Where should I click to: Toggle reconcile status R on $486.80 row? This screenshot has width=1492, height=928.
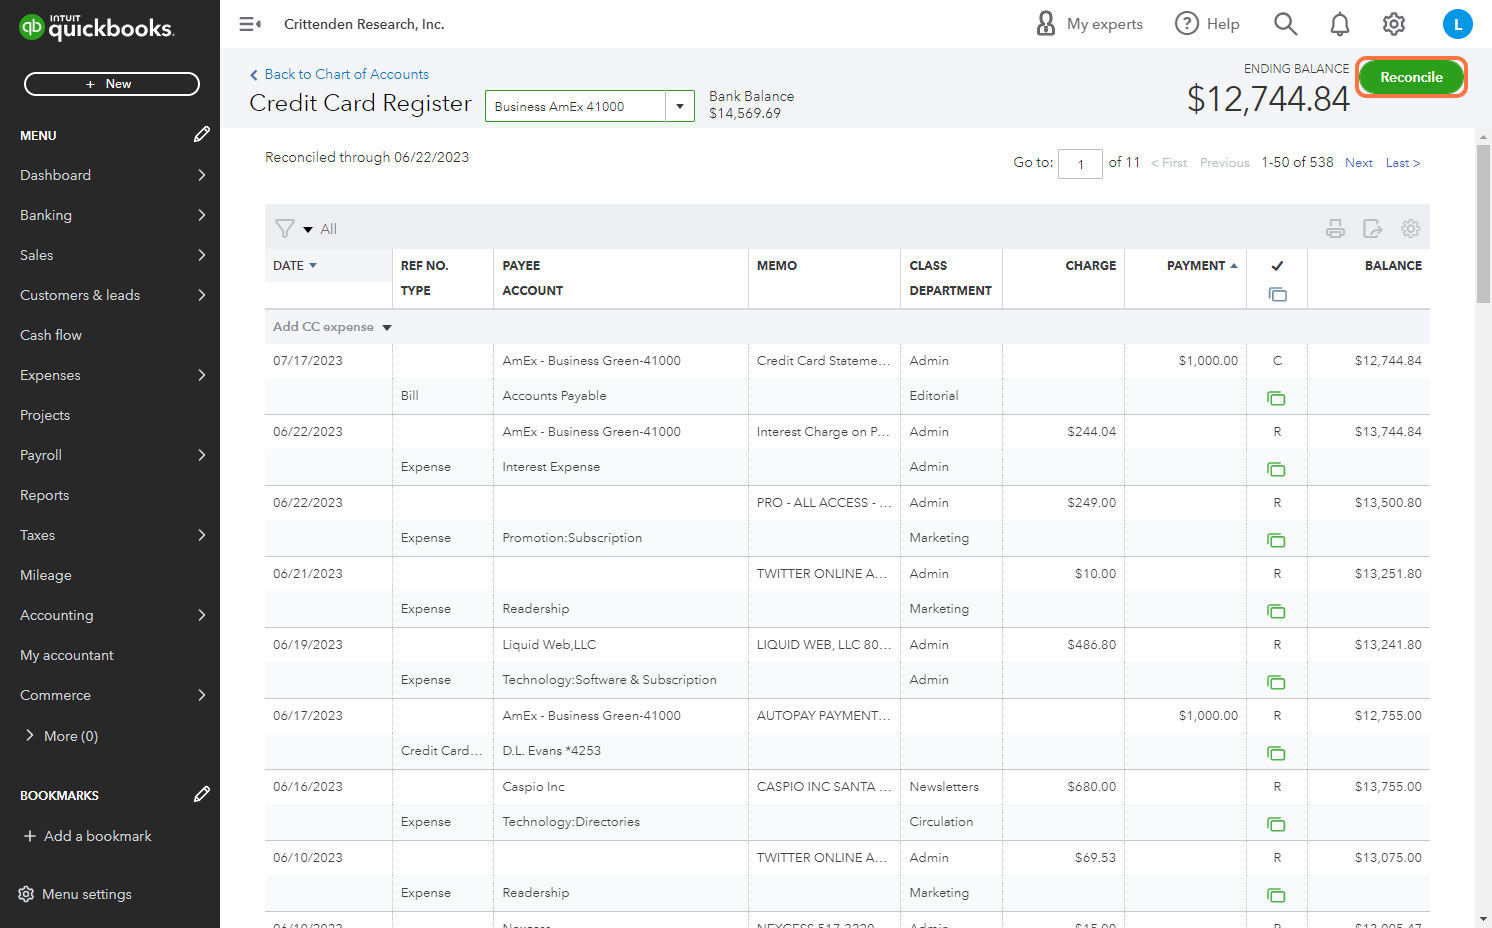pyautogui.click(x=1277, y=645)
